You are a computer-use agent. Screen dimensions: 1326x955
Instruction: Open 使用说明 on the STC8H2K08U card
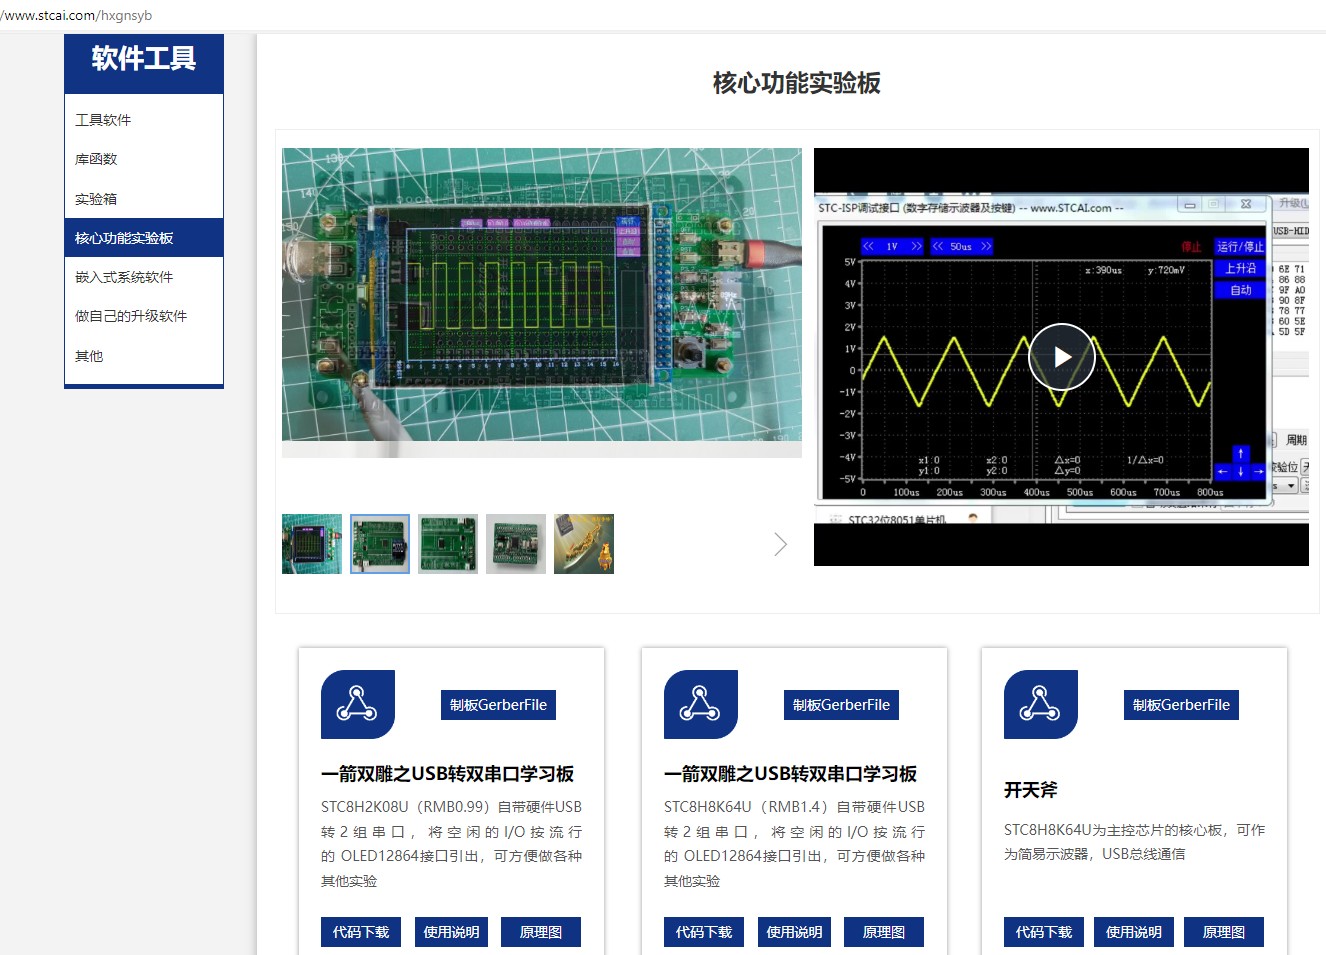[451, 932]
